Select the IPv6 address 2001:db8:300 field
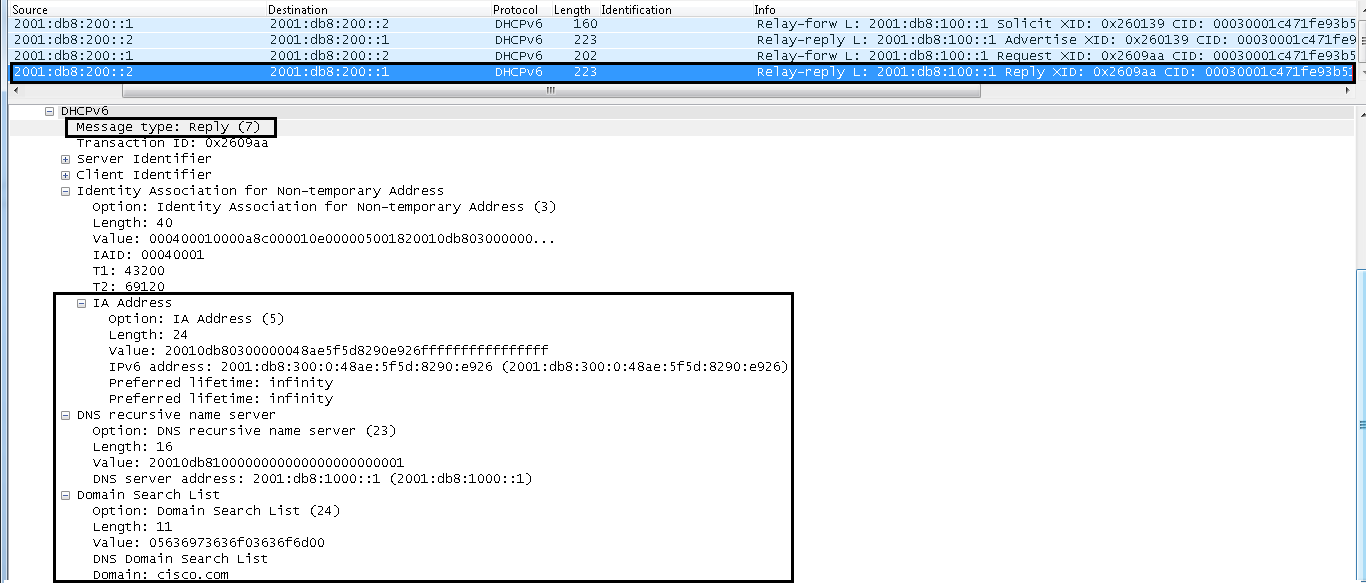Screen dimensions: 1366x583 (x=448, y=367)
